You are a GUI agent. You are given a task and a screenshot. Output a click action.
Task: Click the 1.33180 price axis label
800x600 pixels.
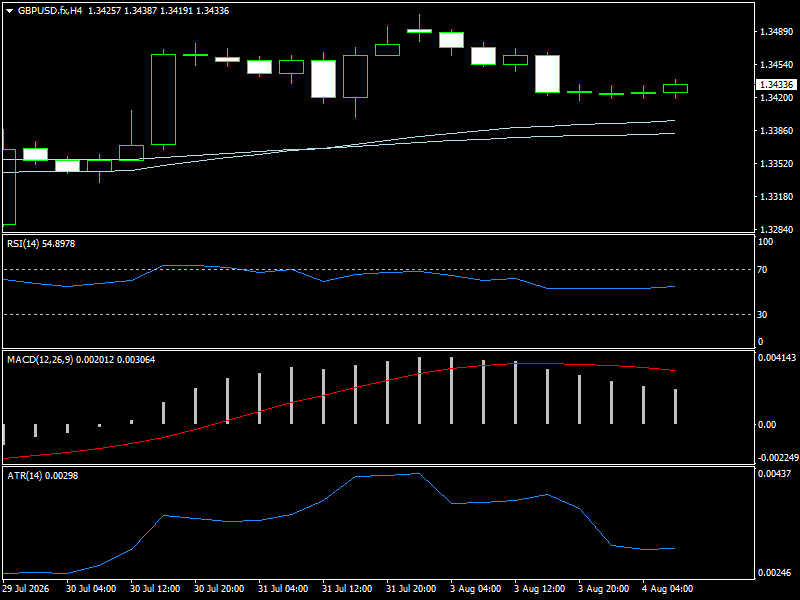777,196
